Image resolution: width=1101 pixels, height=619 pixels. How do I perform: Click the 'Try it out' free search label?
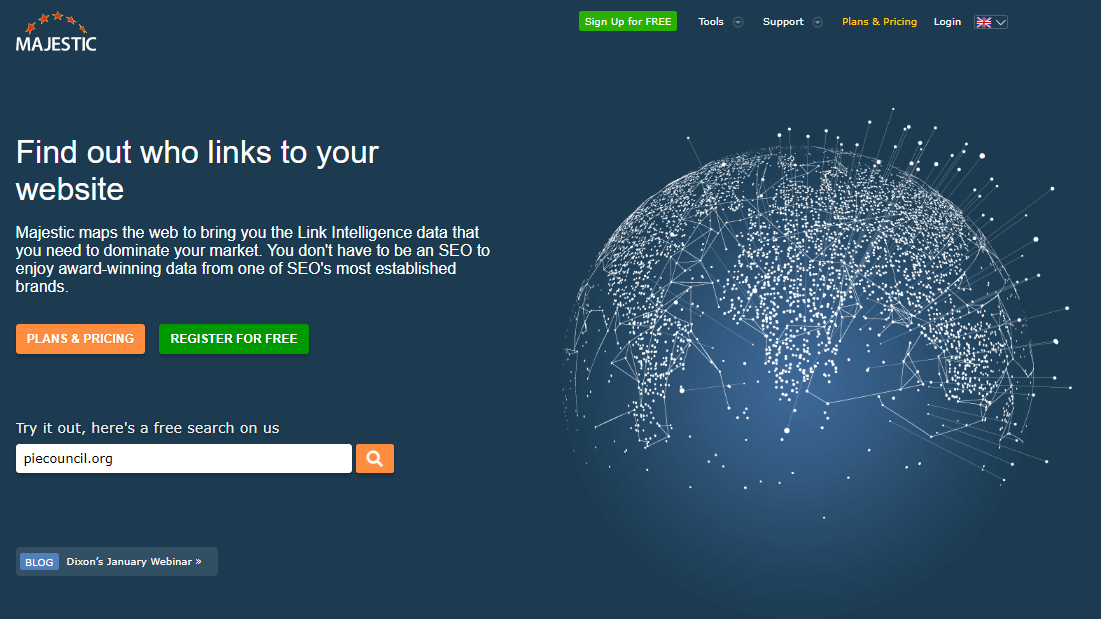pyautogui.click(x=147, y=428)
